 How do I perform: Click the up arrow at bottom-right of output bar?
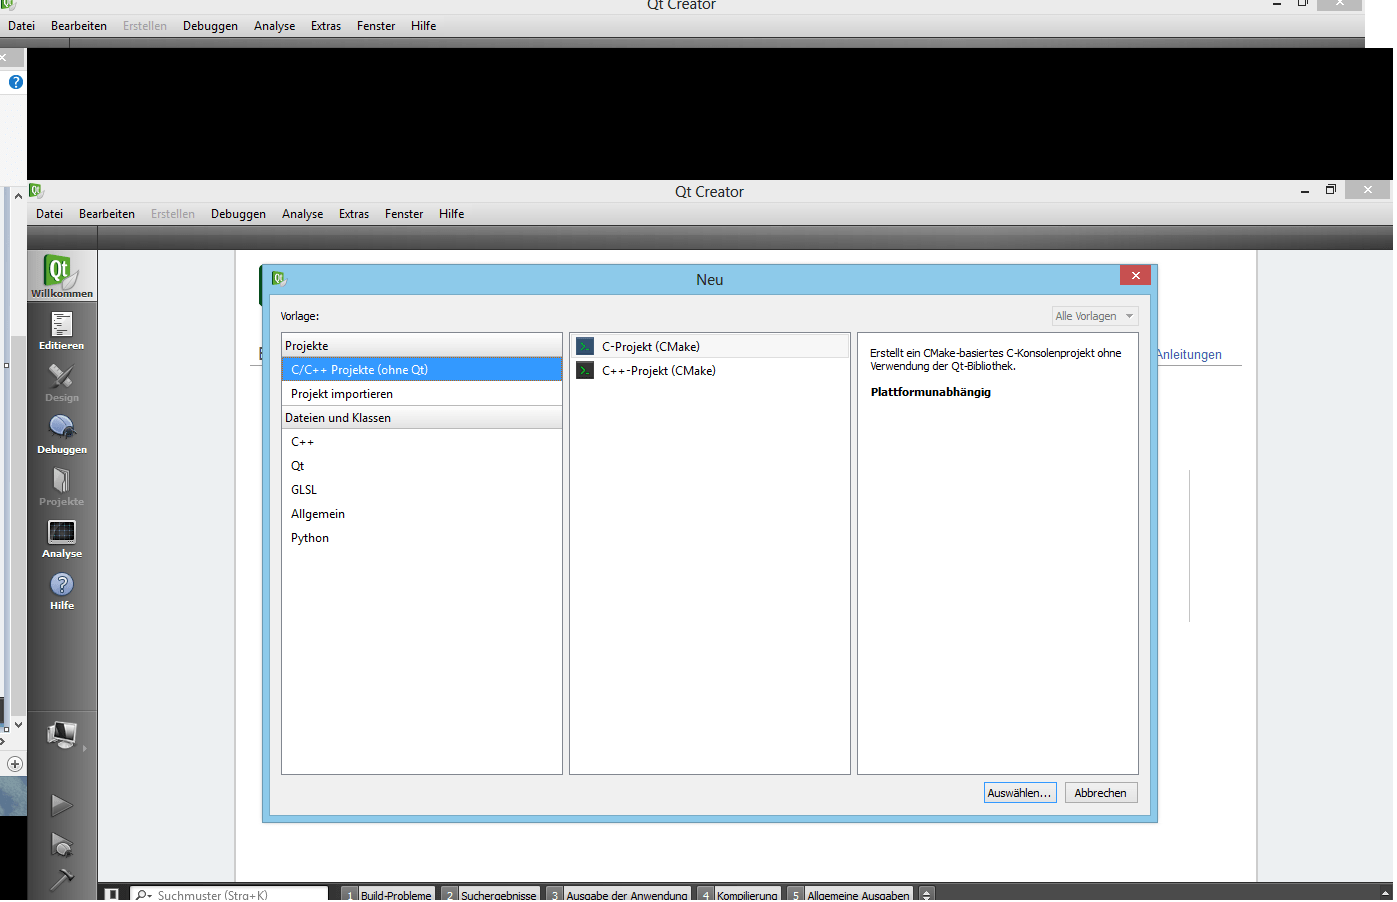pos(1385,893)
